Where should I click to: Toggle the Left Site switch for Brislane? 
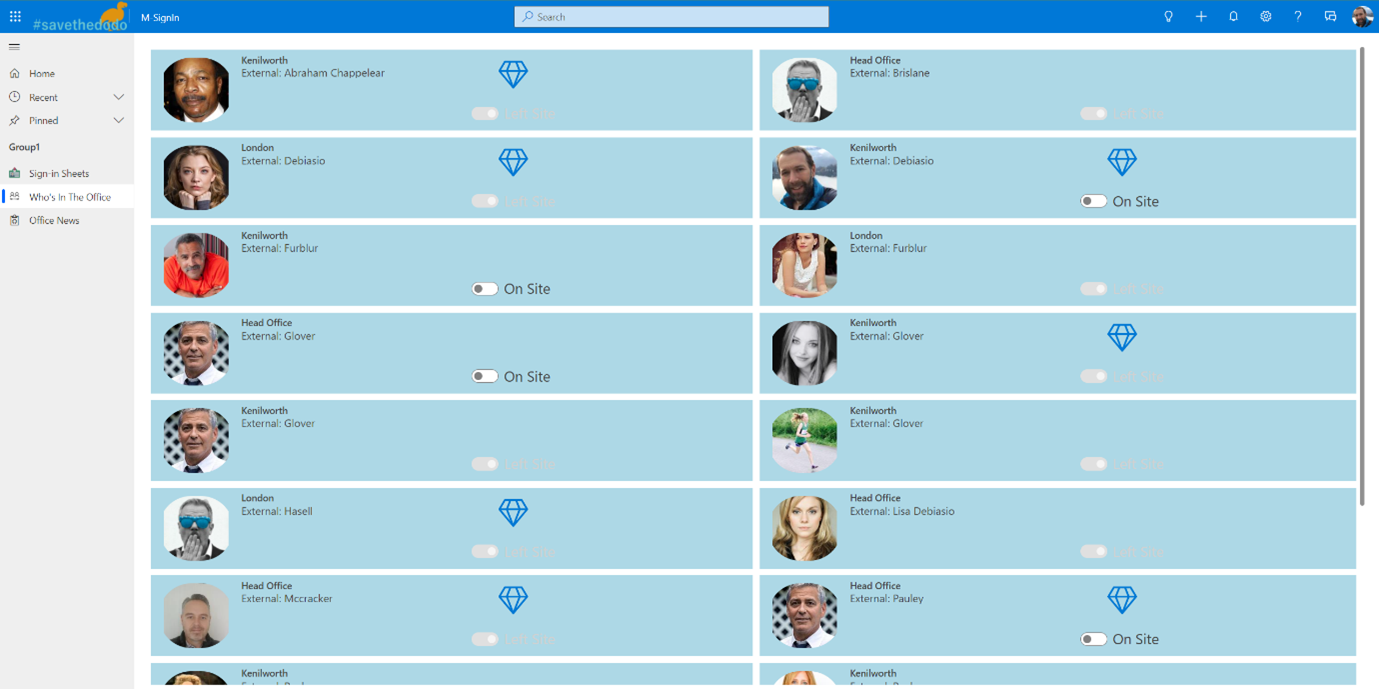[x=1094, y=114]
